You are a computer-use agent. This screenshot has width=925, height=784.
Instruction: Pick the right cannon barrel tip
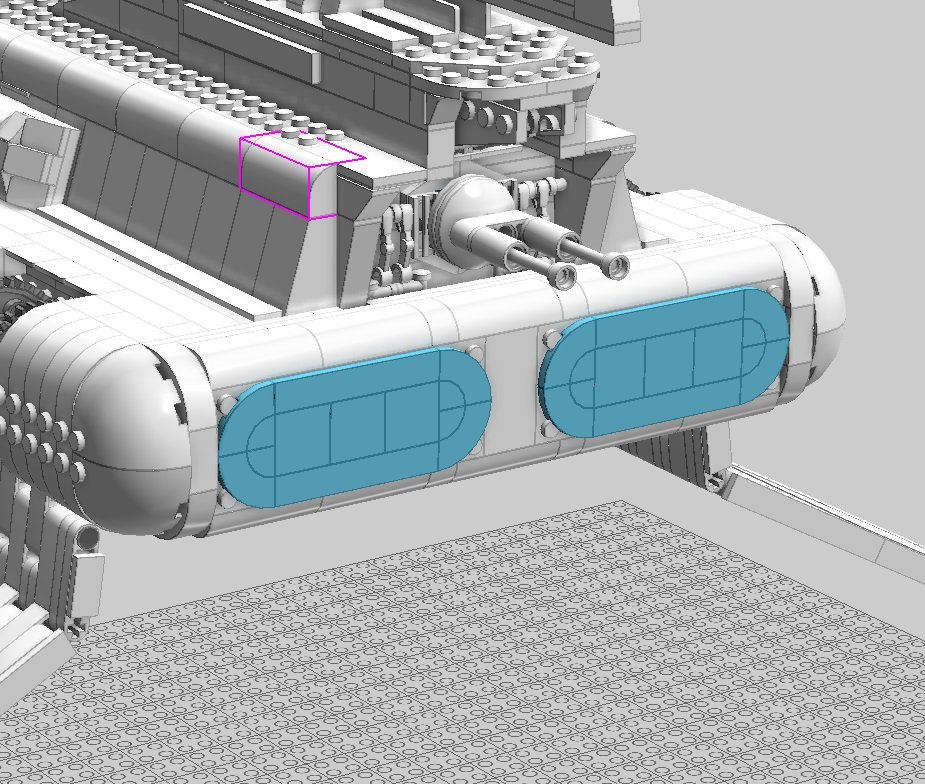616,265
